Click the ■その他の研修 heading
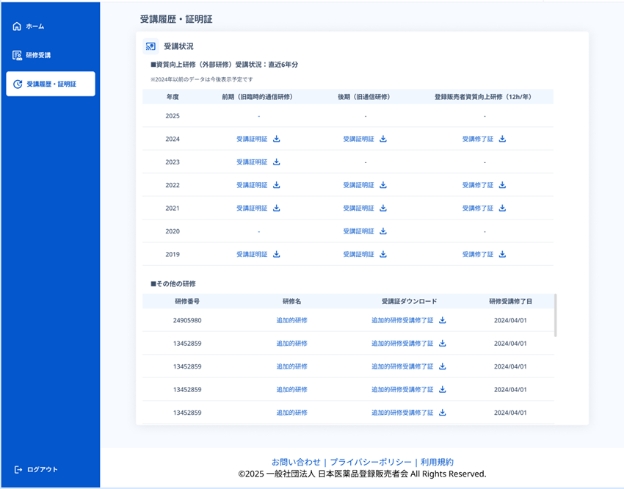 tap(173, 284)
